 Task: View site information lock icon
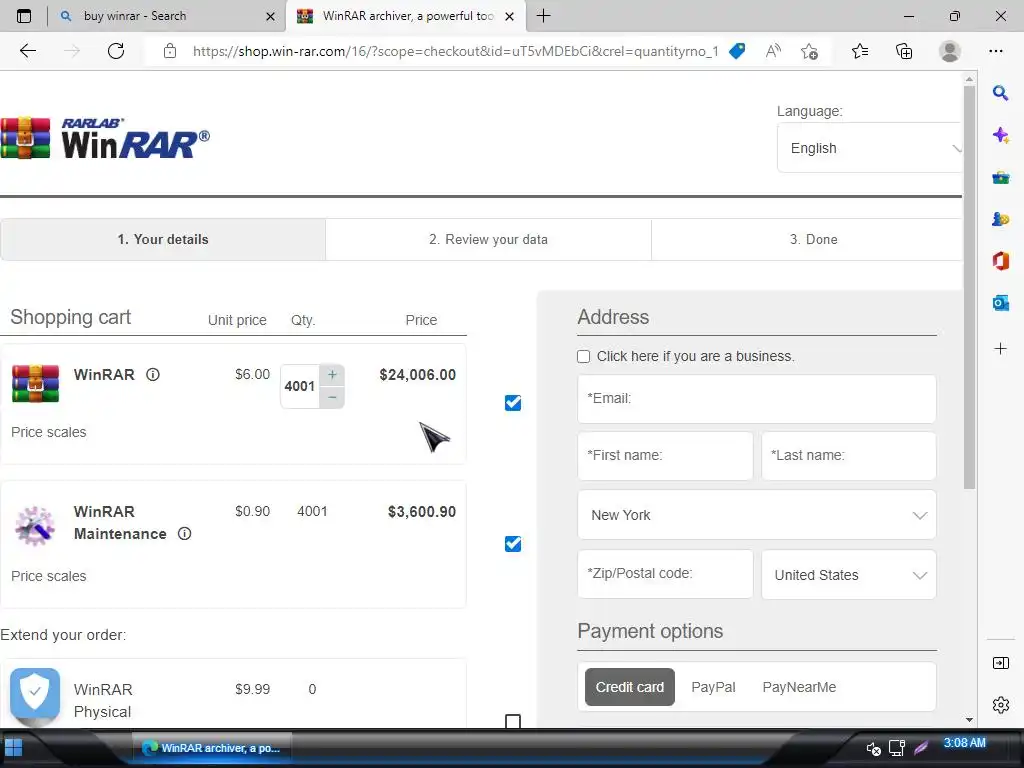(170, 51)
